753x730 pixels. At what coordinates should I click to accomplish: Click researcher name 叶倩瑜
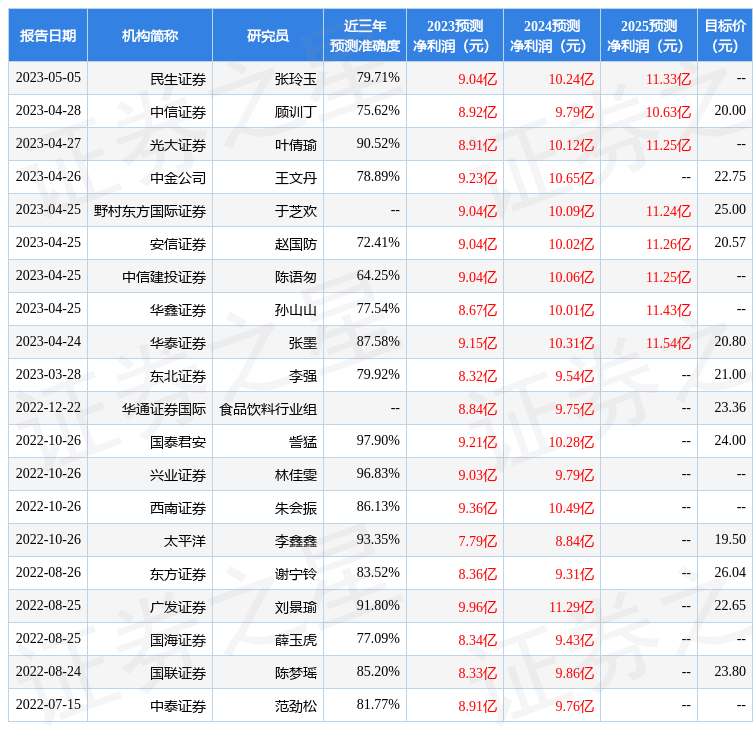click(296, 145)
